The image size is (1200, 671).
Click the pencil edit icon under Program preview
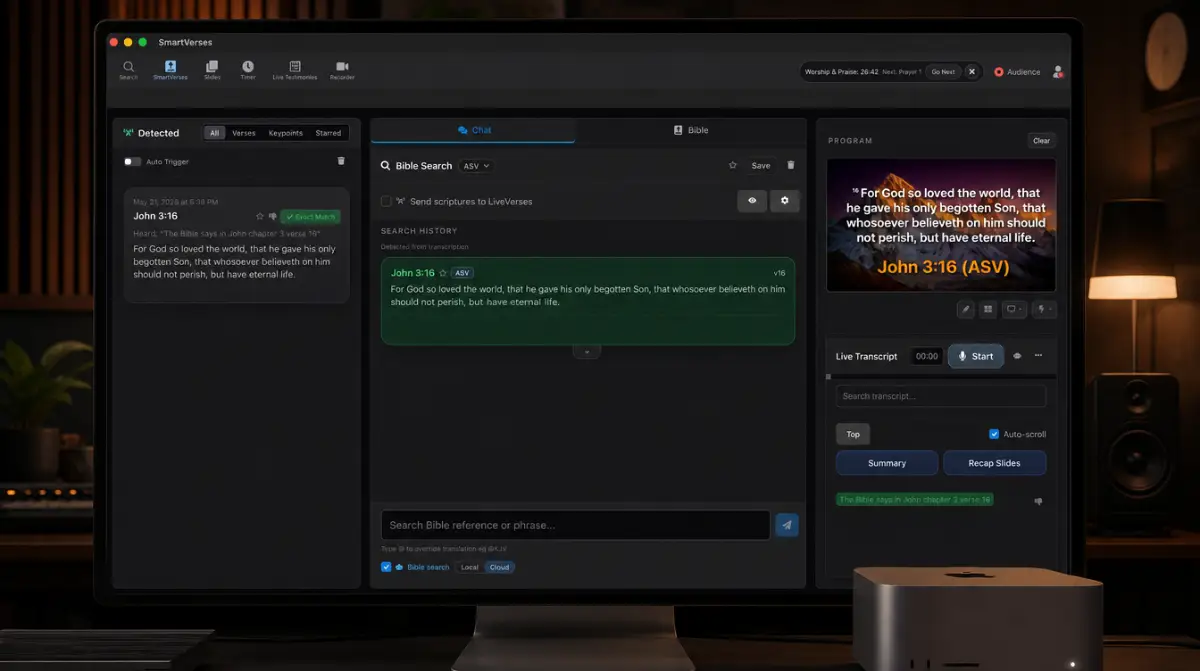click(x=966, y=309)
